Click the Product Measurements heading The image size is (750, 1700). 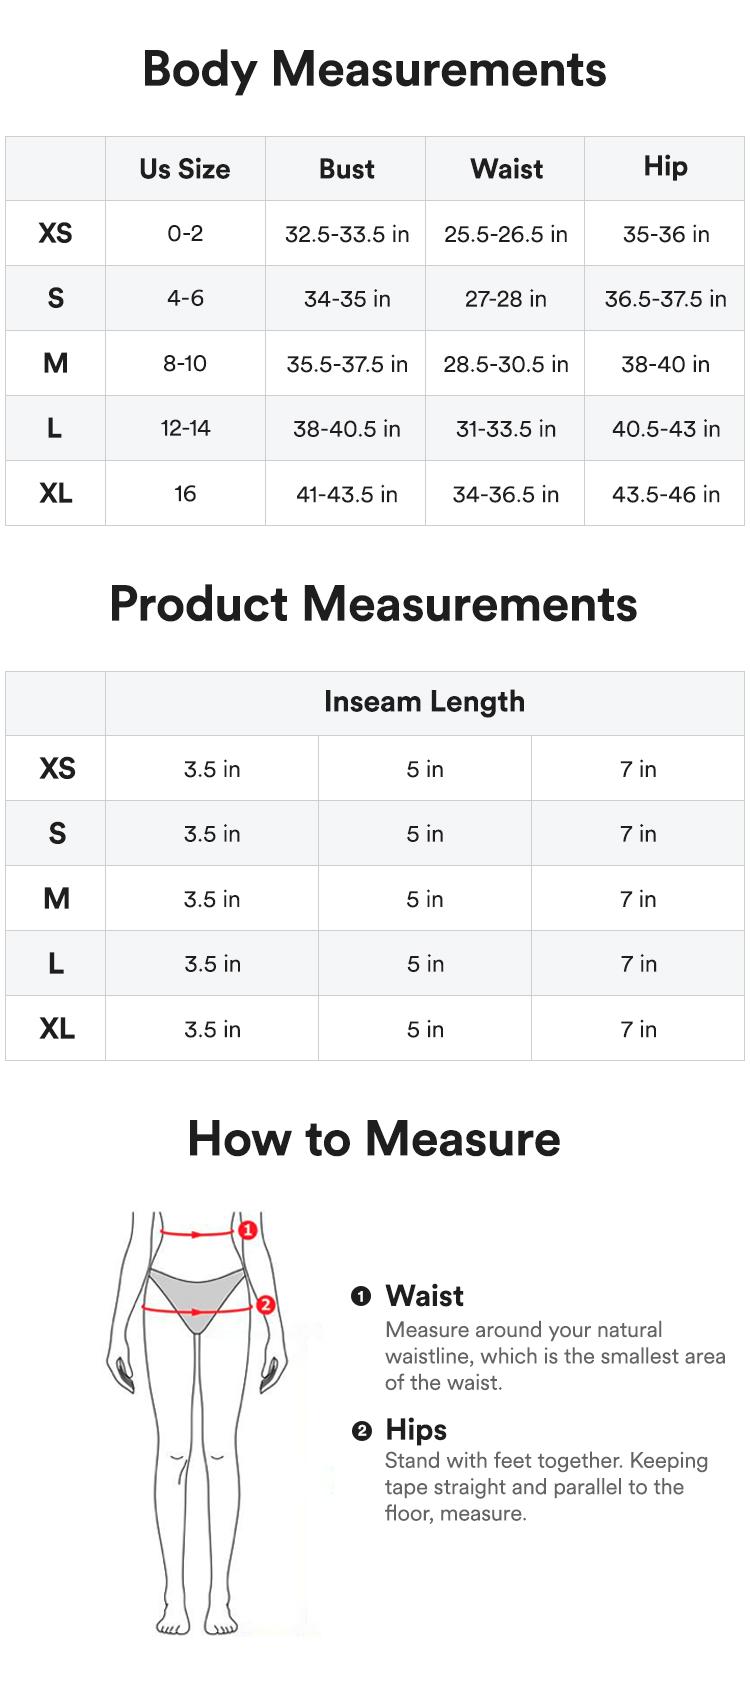(x=374, y=604)
